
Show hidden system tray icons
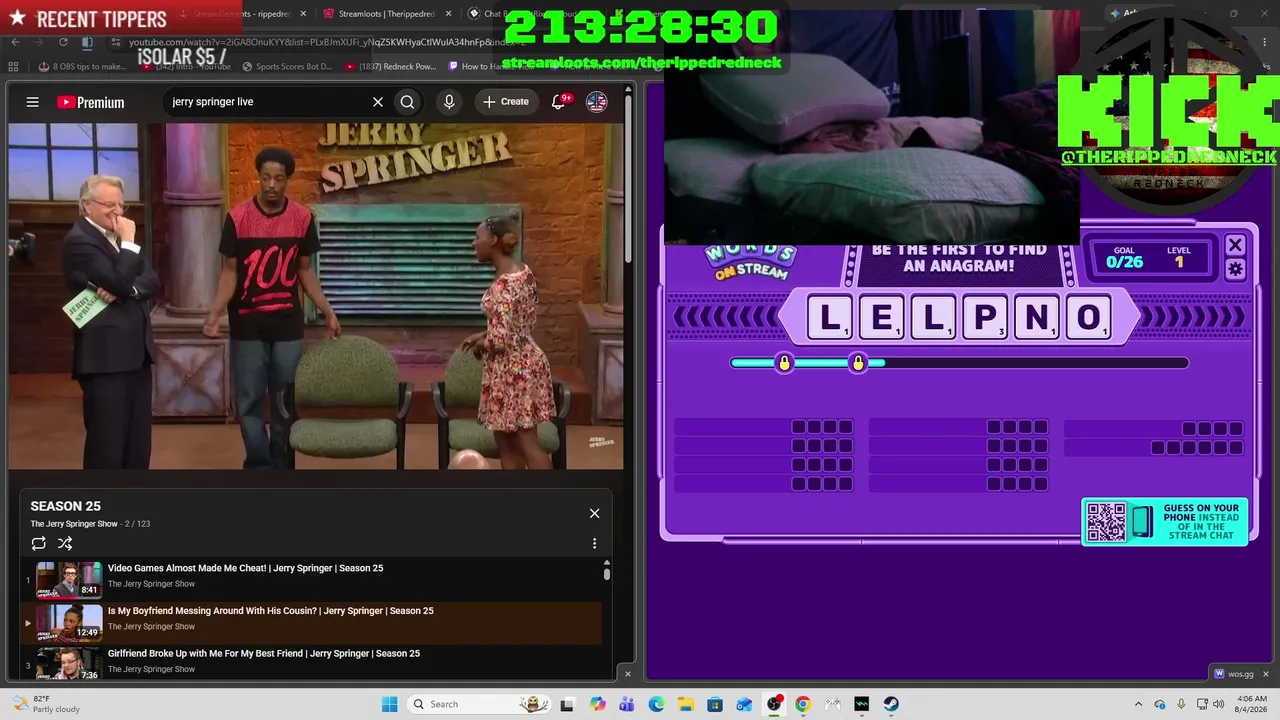tap(1138, 704)
